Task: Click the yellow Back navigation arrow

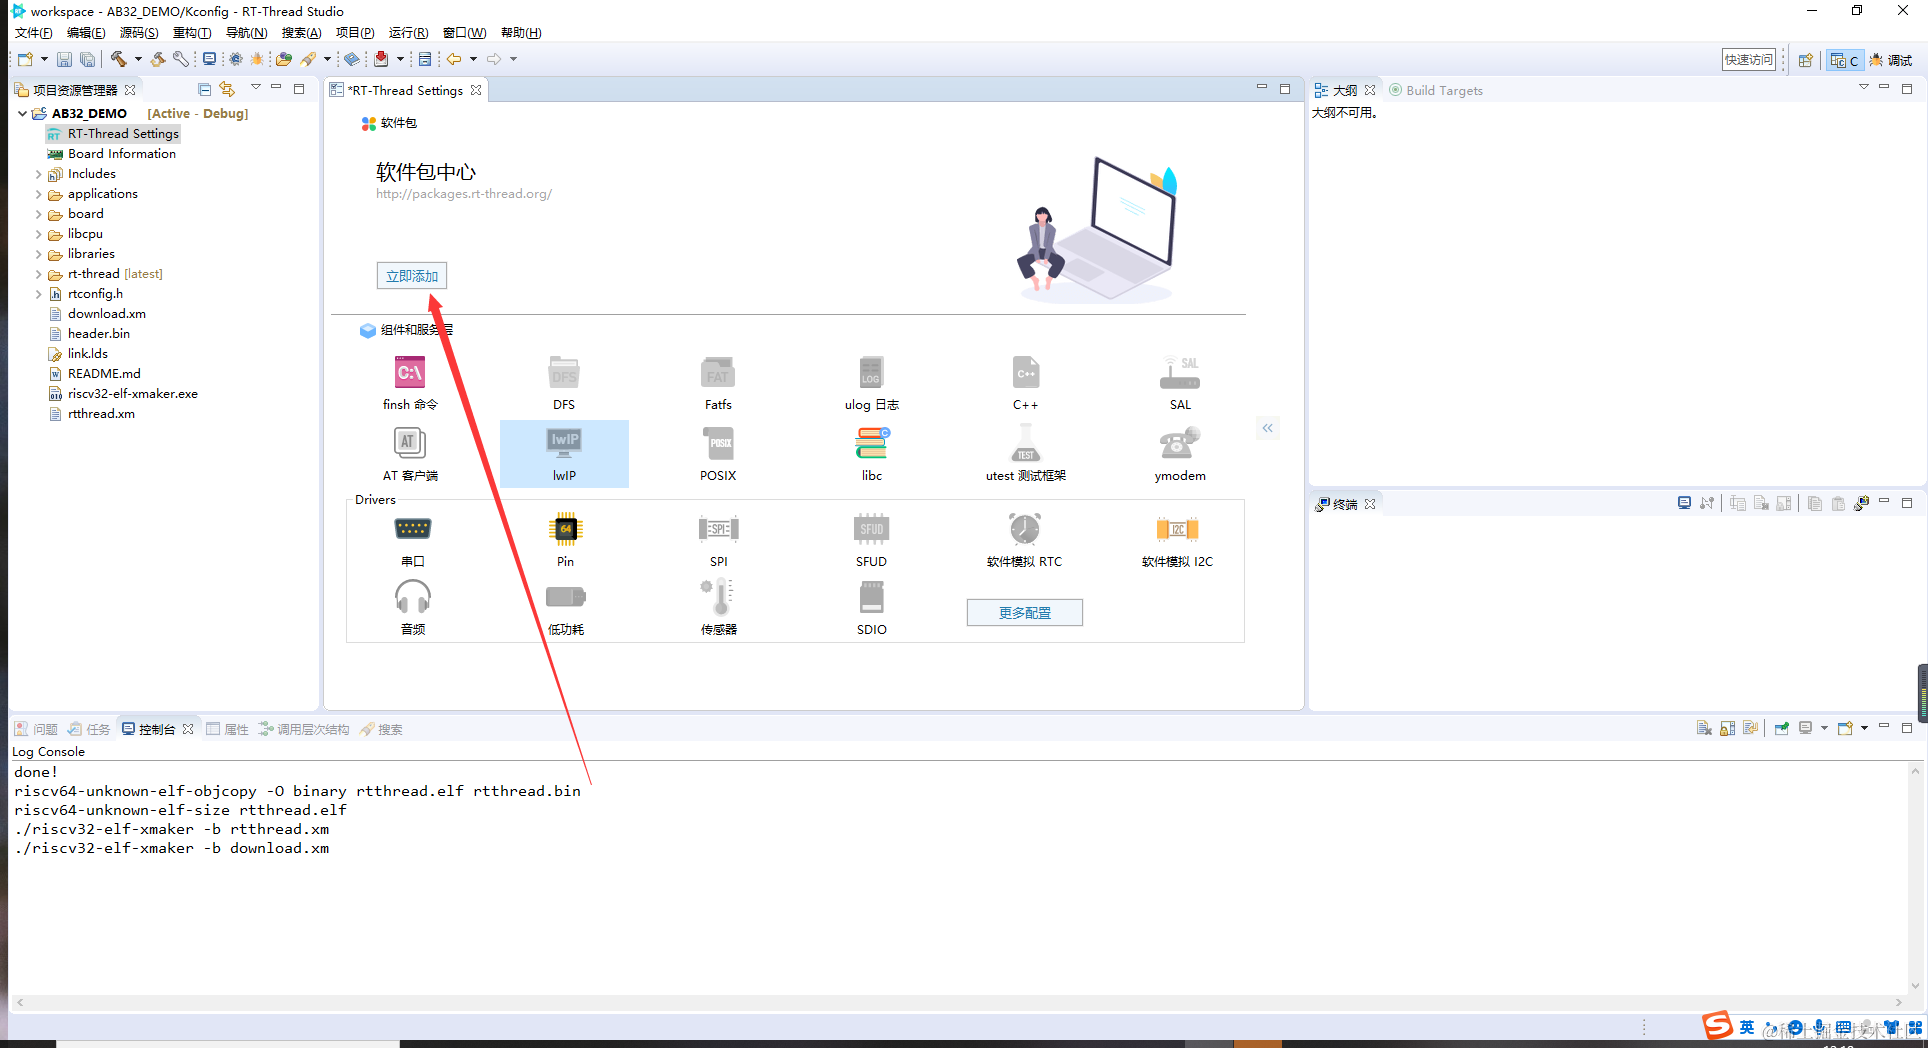Action: 454,59
